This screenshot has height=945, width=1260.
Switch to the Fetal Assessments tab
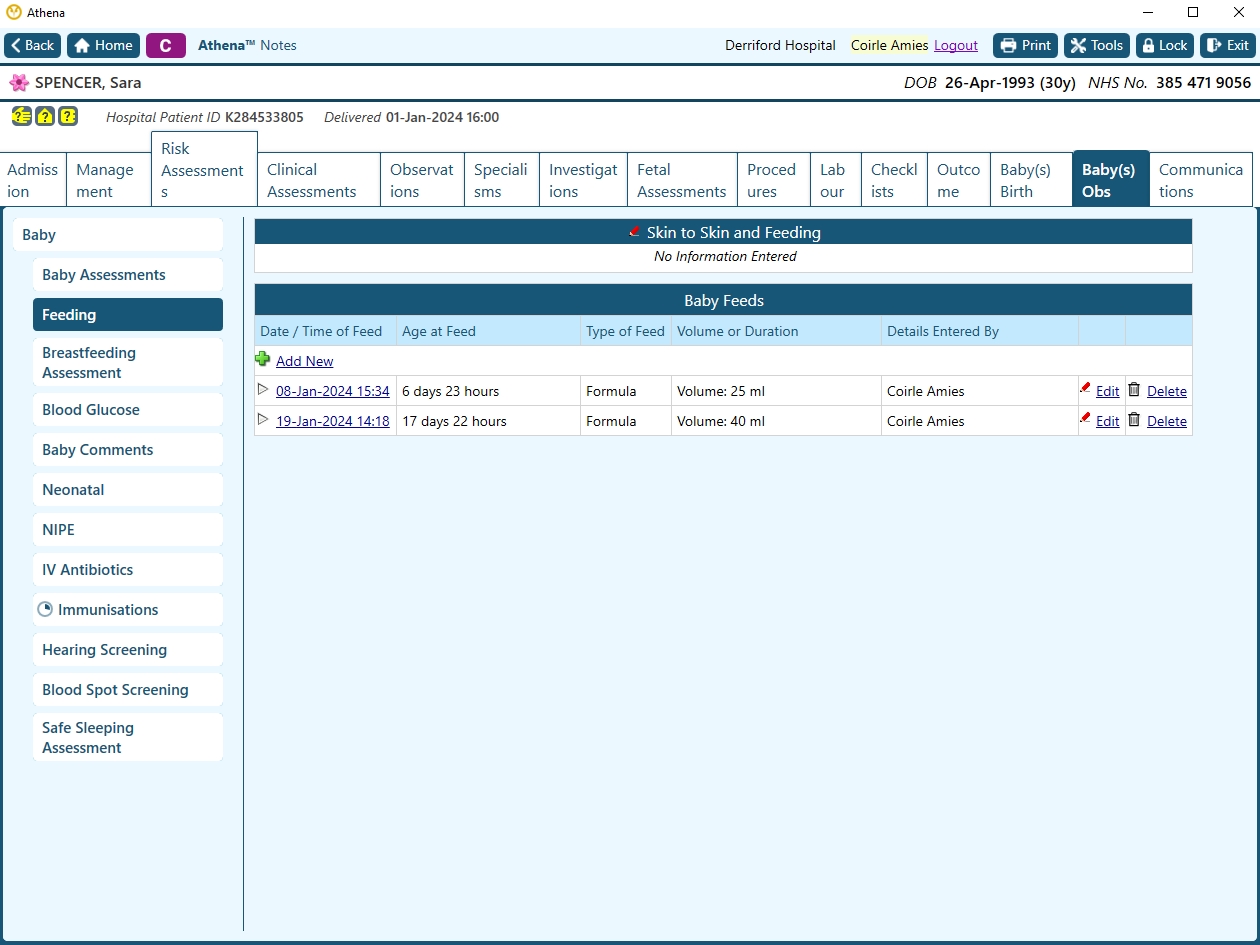(682, 180)
